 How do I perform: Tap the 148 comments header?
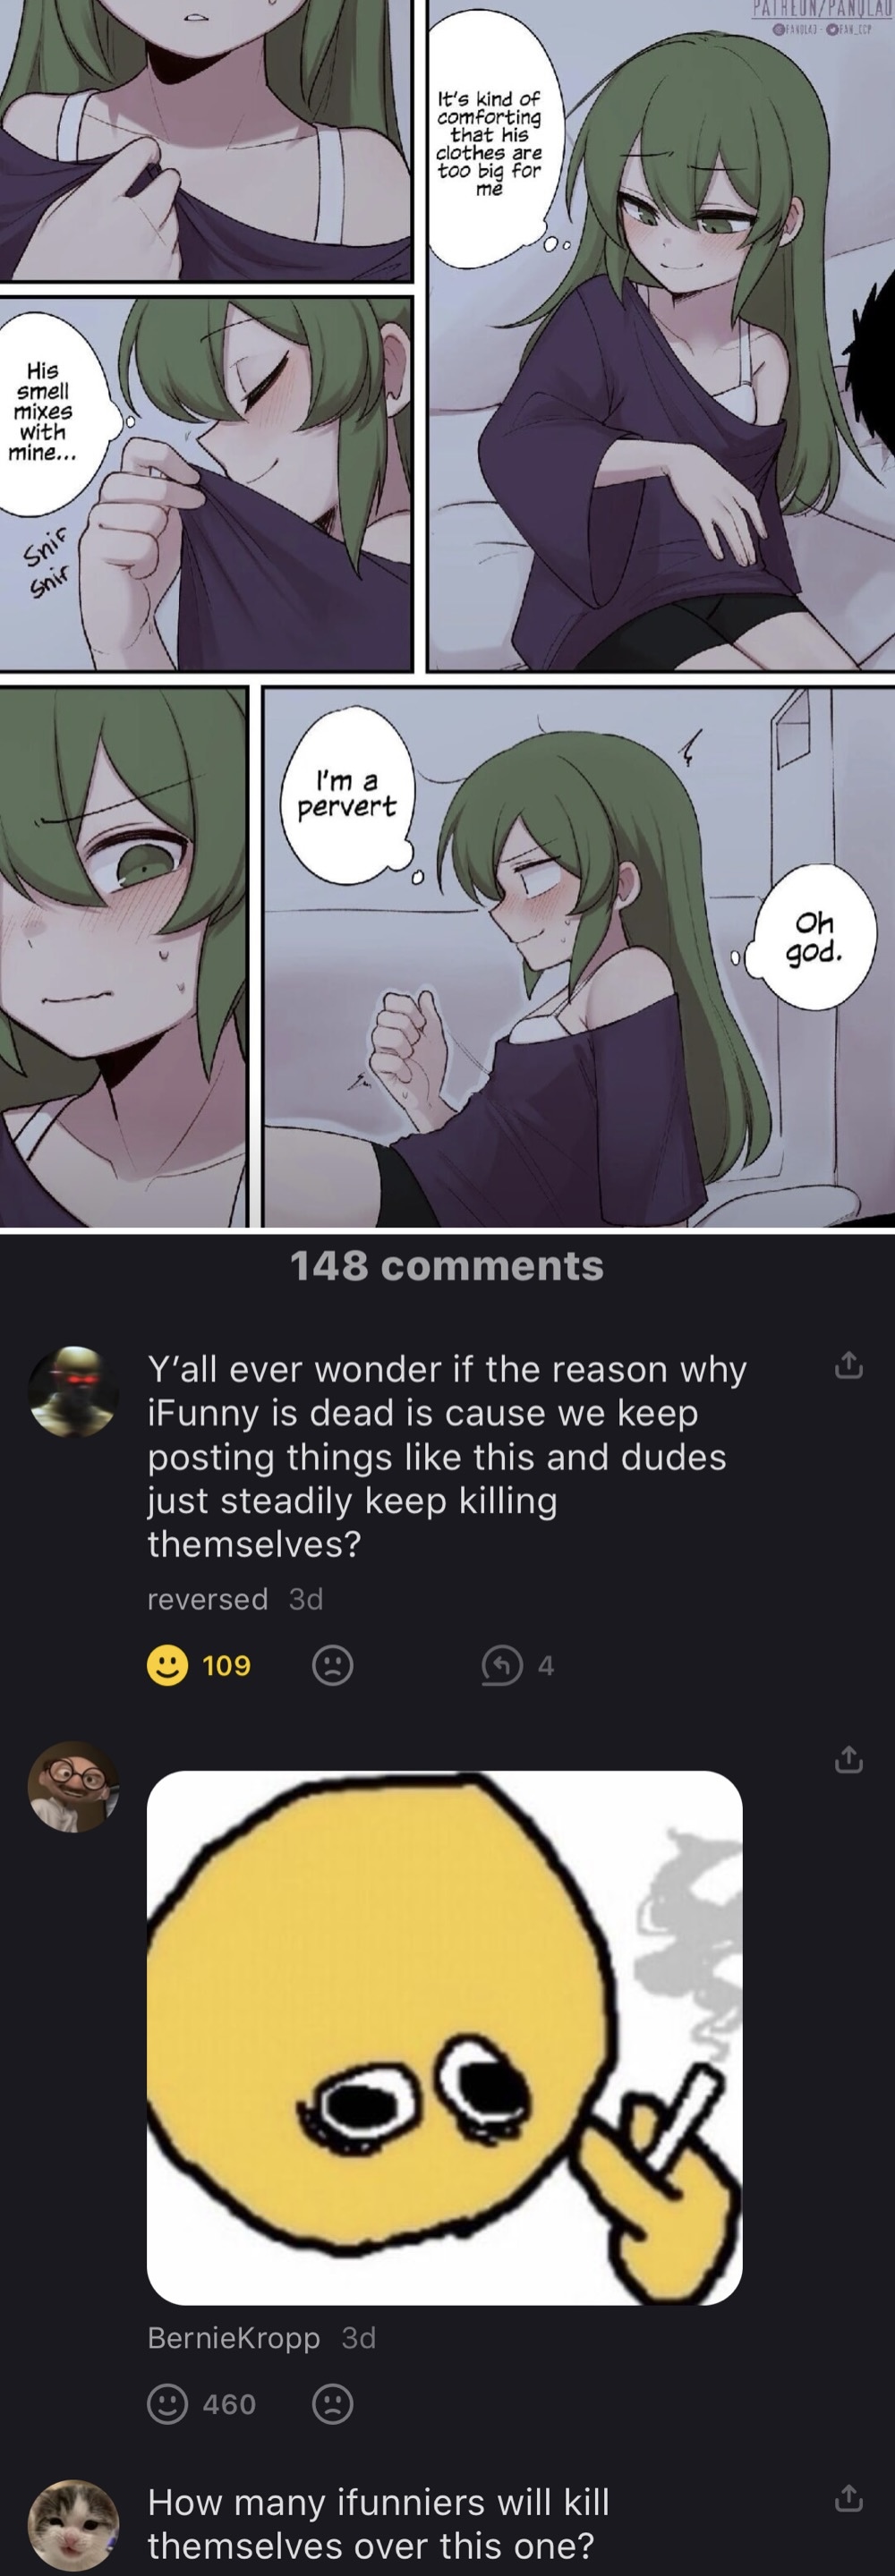[x=447, y=1266]
